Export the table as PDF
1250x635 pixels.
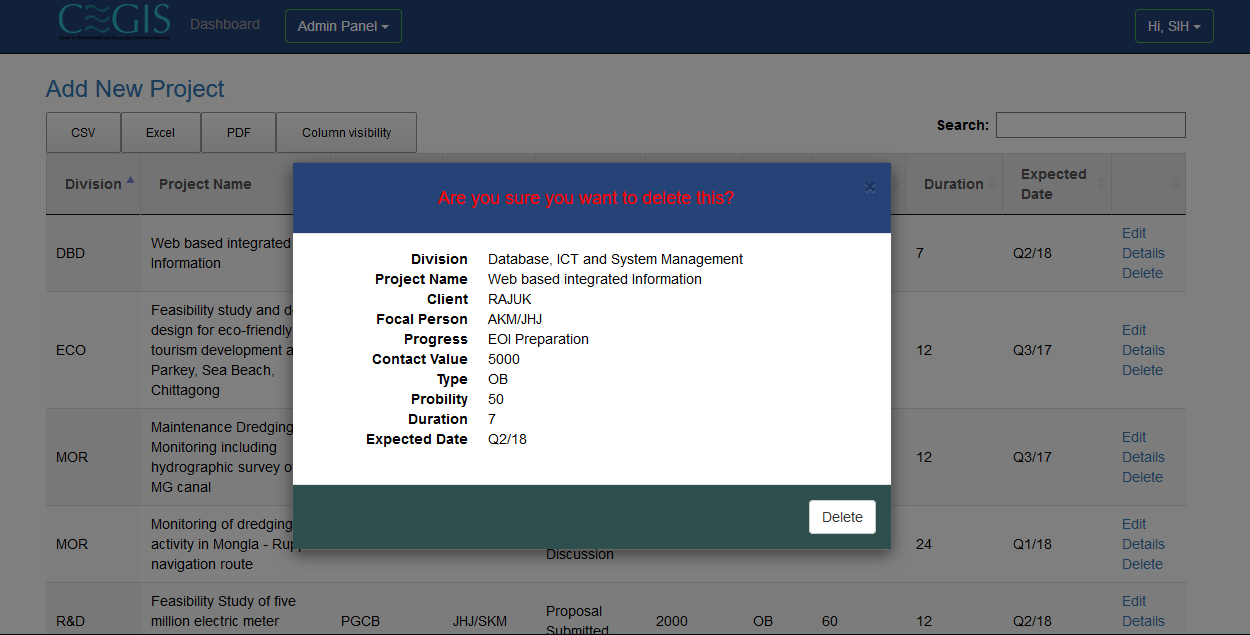click(238, 131)
